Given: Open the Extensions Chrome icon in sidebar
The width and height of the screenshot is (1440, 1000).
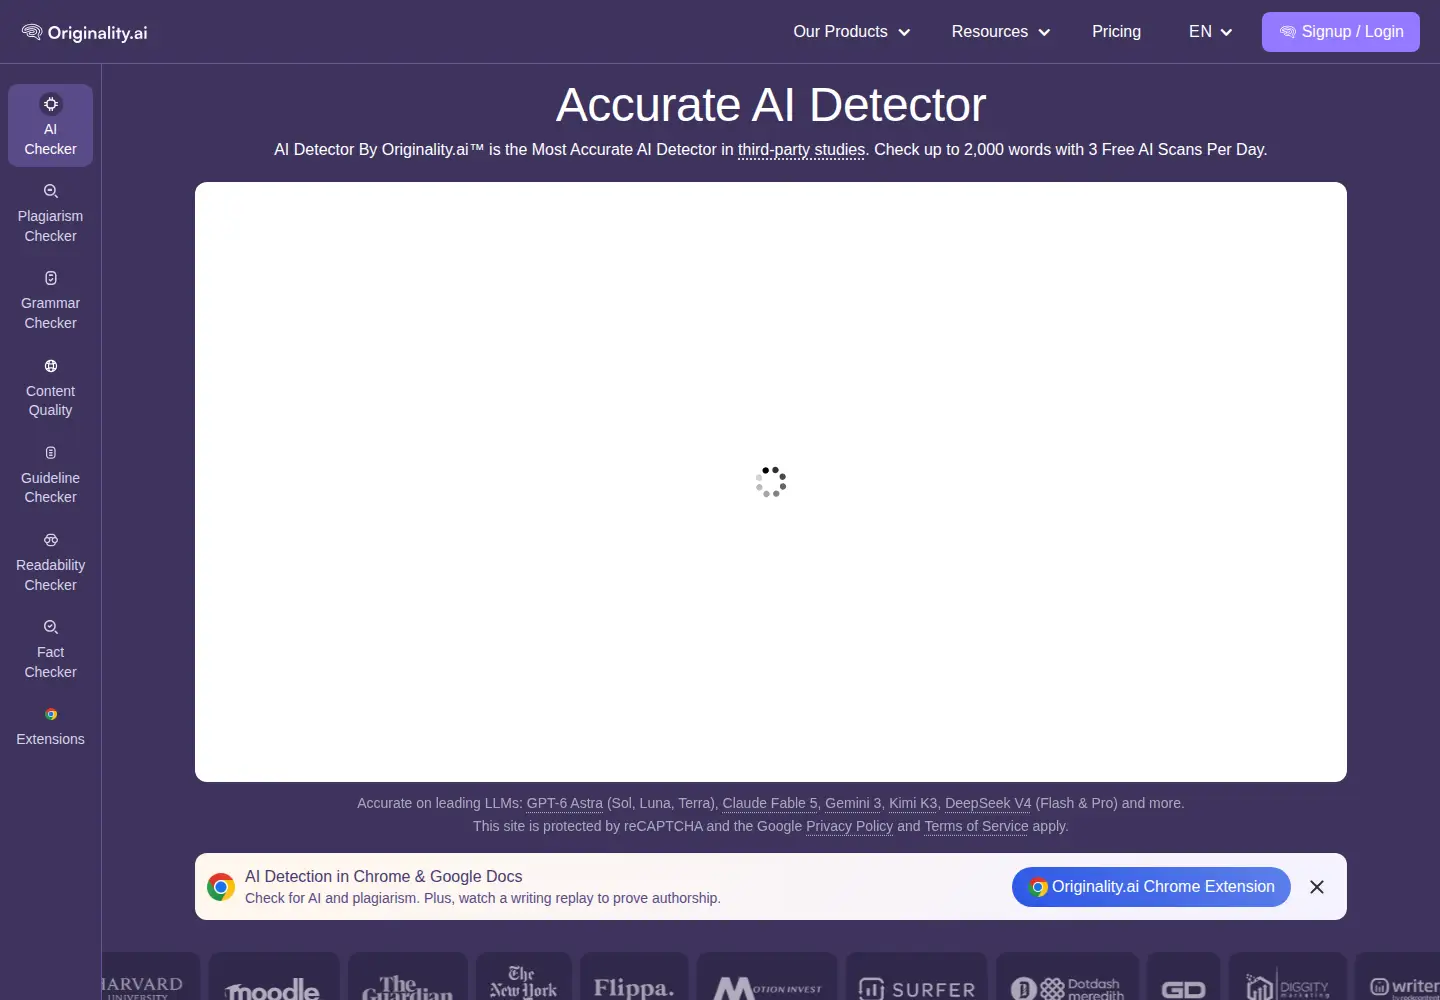Looking at the screenshot, I should pos(50,714).
